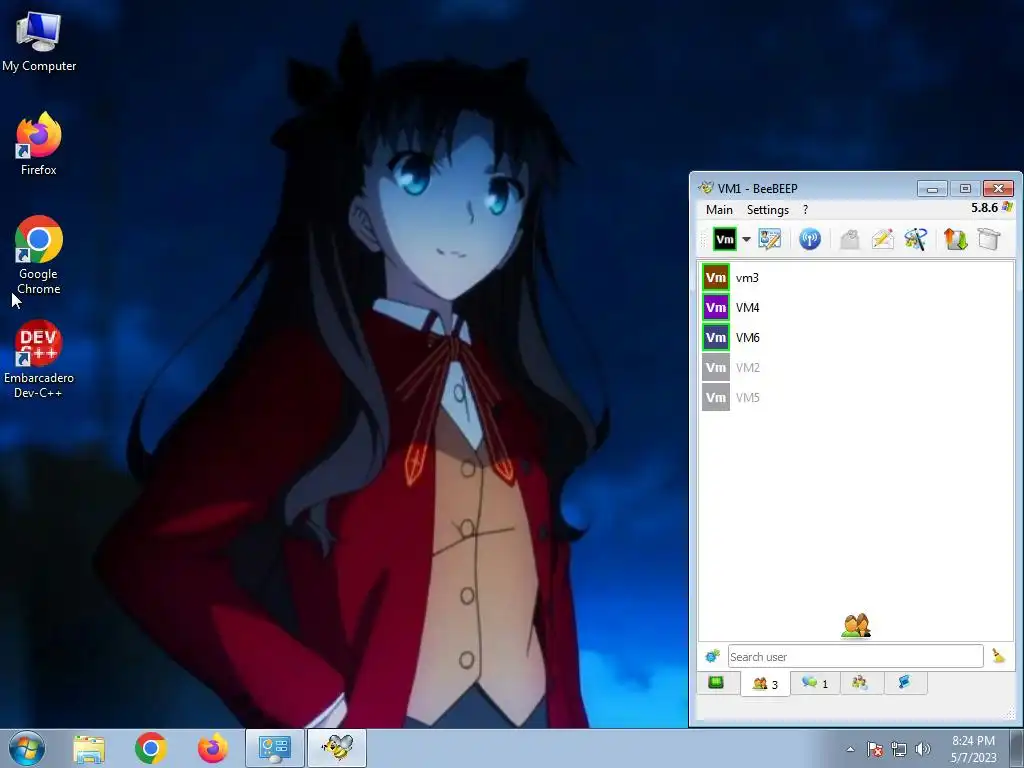The height and width of the screenshot is (768, 1024).
Task: Open the ? help menu
Action: pos(805,210)
